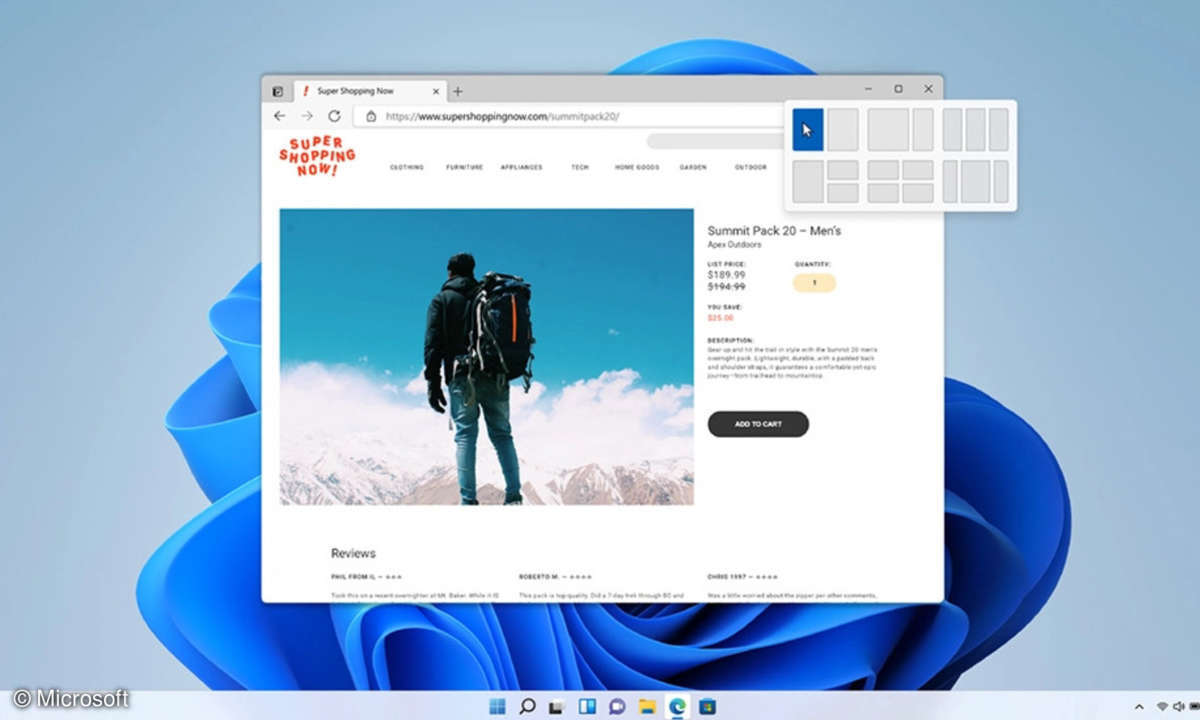The width and height of the screenshot is (1200, 720).
Task: Choose the wide center zone of the bottom-right three-column snap layout
Action: [x=975, y=182]
